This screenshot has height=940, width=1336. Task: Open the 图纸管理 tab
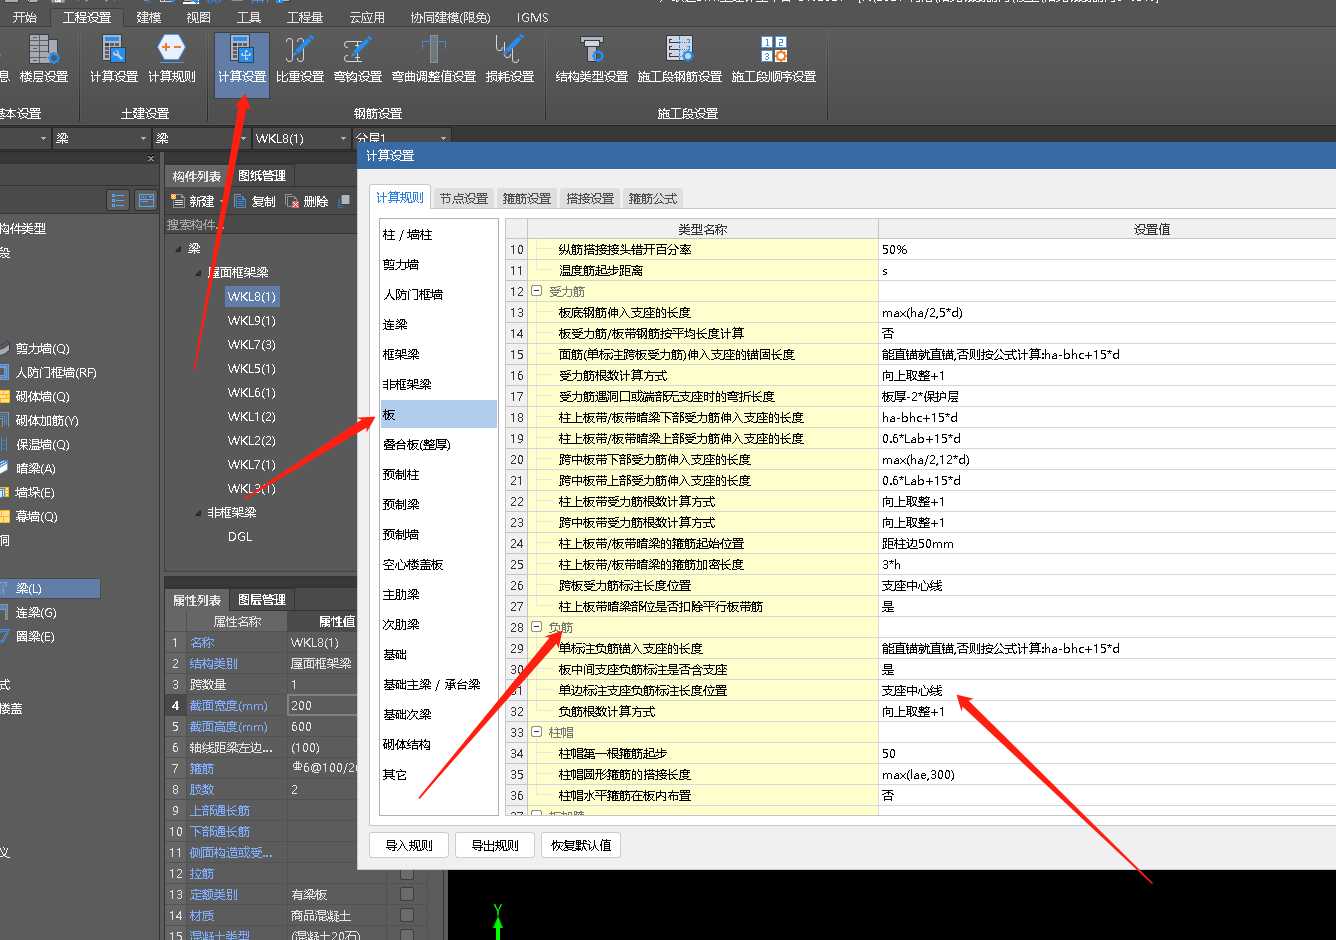262,176
